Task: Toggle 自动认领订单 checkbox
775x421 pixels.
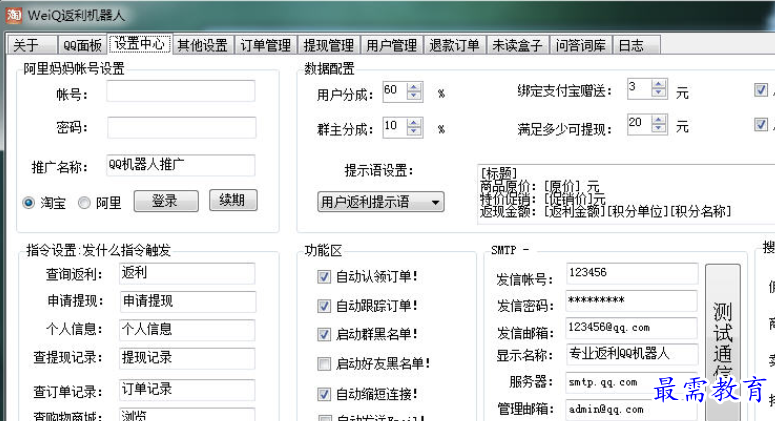Action: point(324,277)
